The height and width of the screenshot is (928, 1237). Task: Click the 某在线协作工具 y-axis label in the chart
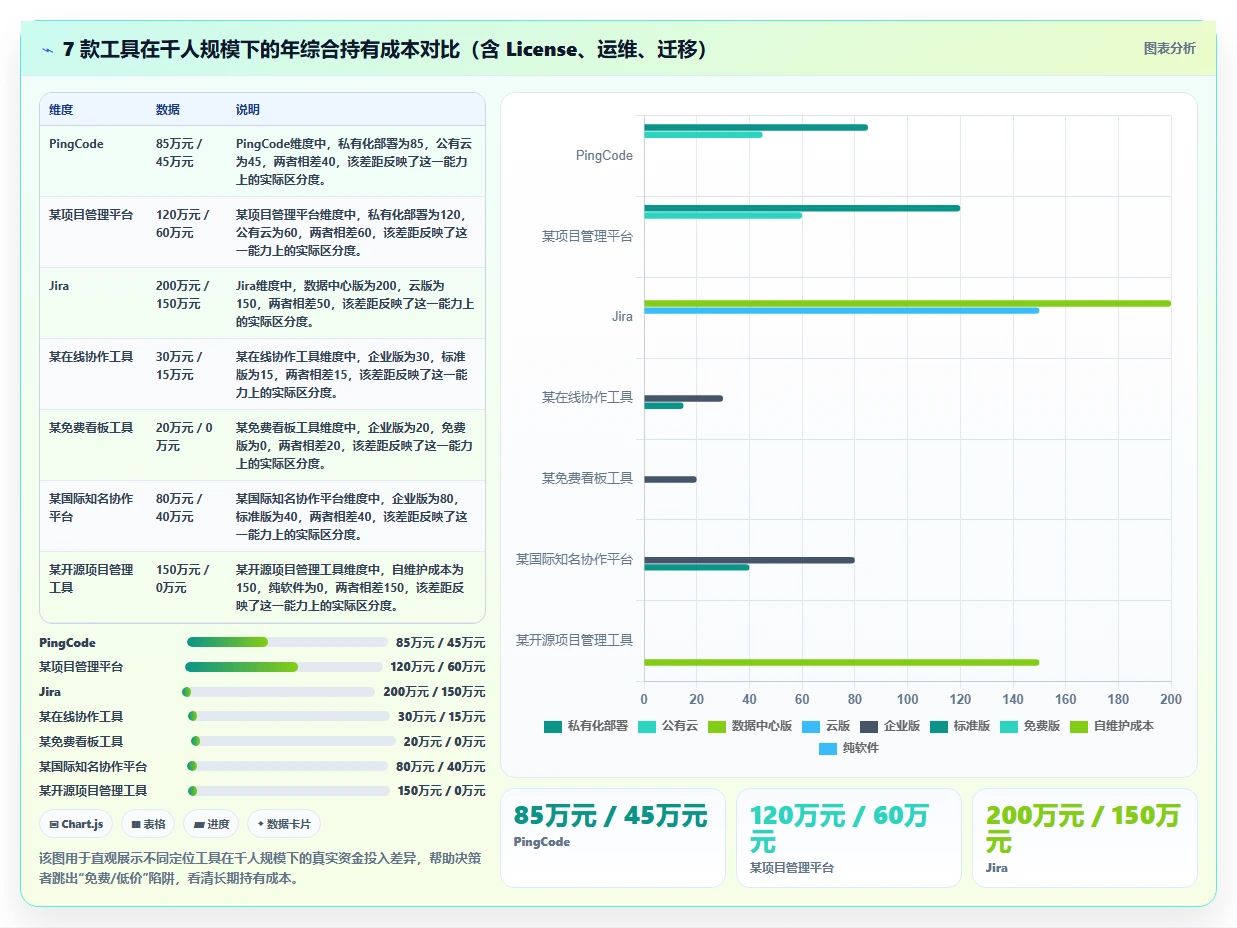pyautogui.click(x=587, y=398)
